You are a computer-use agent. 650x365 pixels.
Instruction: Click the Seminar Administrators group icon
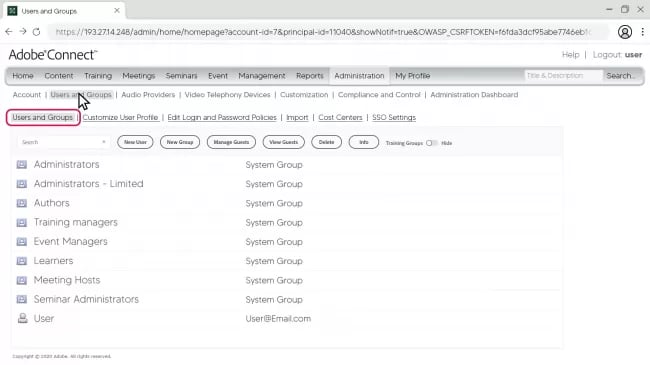pos(22,299)
